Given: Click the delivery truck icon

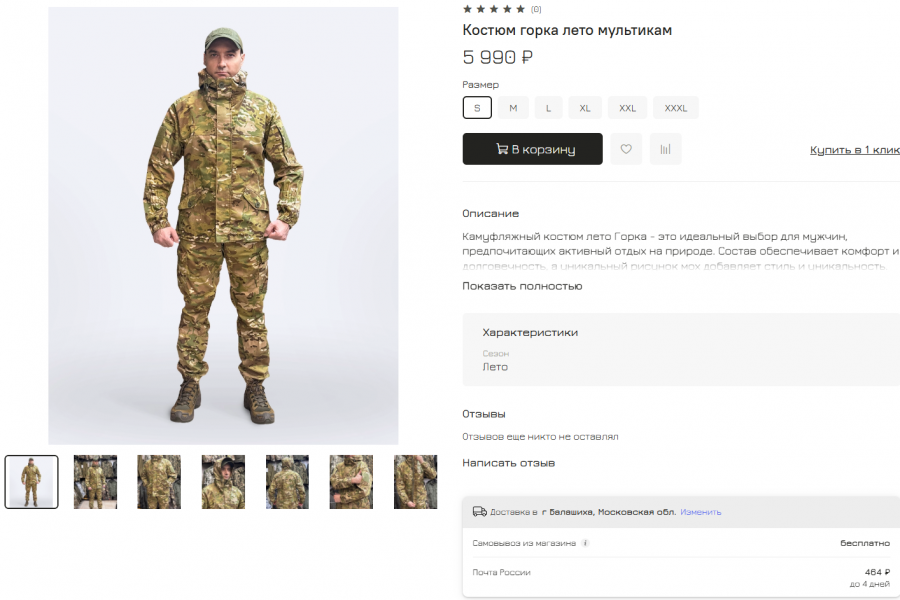Looking at the screenshot, I should coord(480,512).
